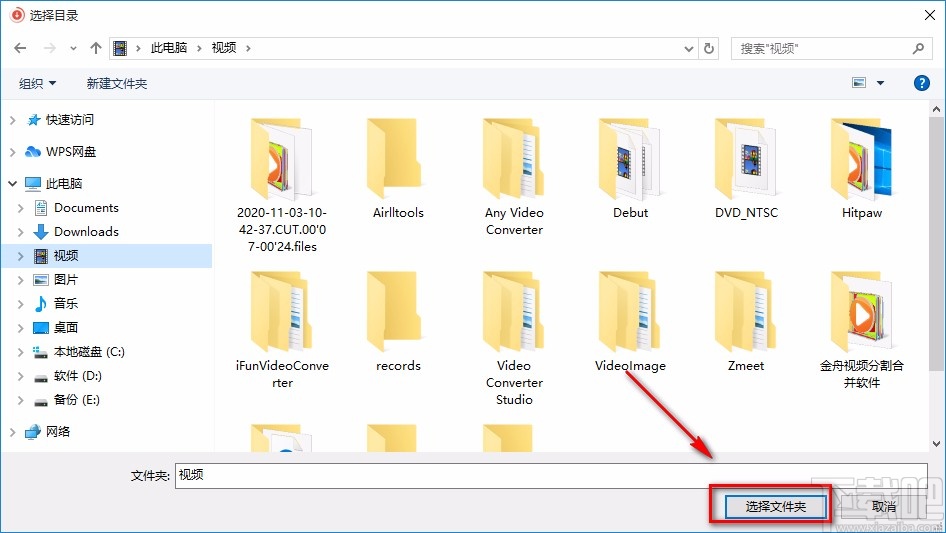
Task: Select 本地磁盘 (C:) drive
Action: click(89, 352)
